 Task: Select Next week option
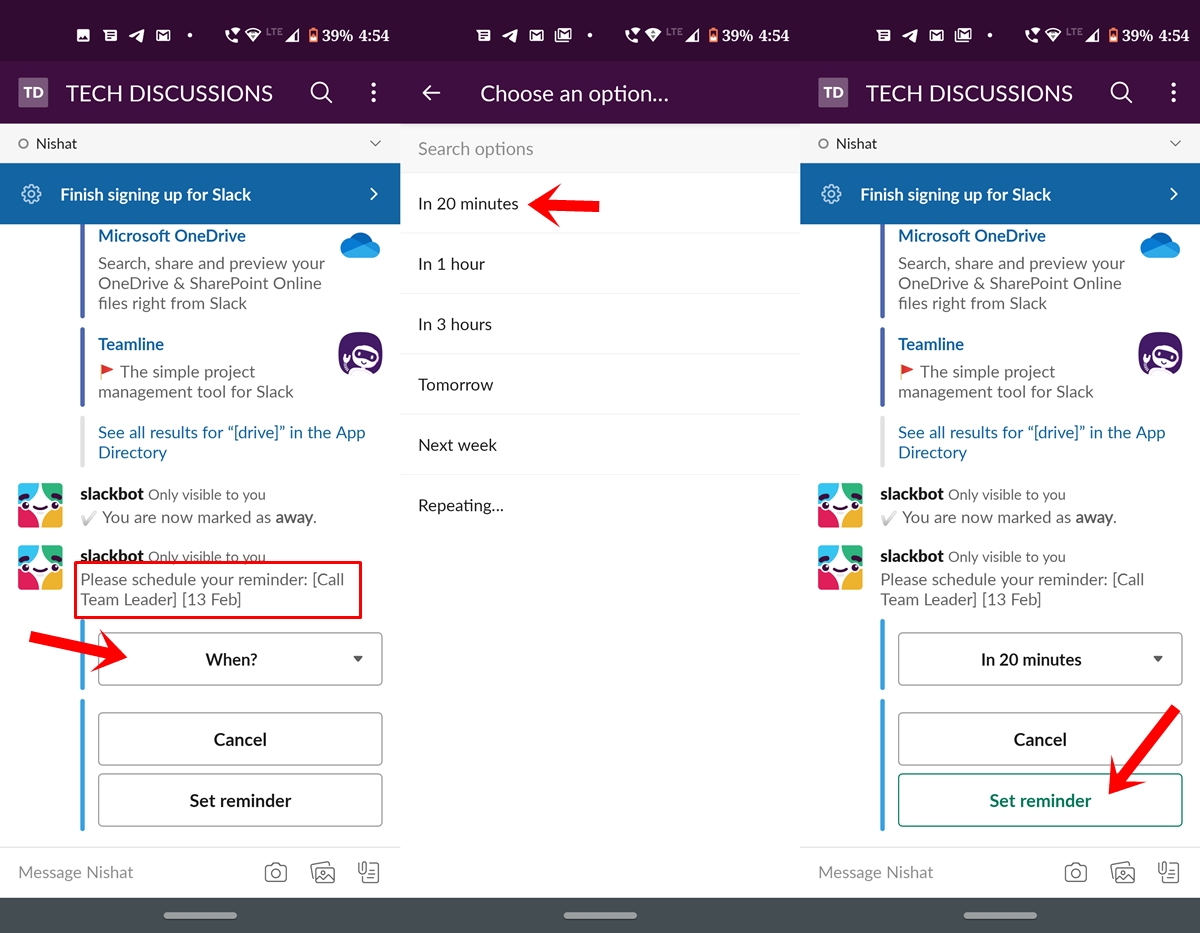click(x=600, y=445)
